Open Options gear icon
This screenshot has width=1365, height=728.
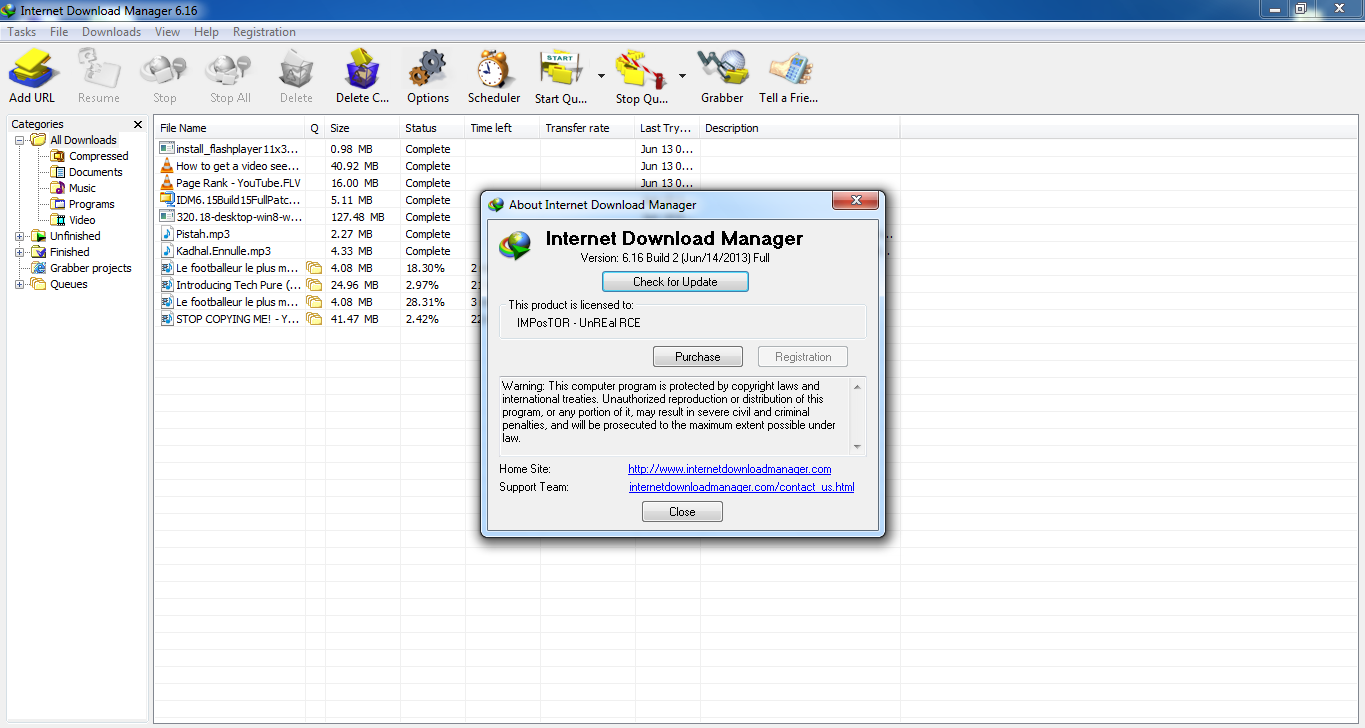428,77
